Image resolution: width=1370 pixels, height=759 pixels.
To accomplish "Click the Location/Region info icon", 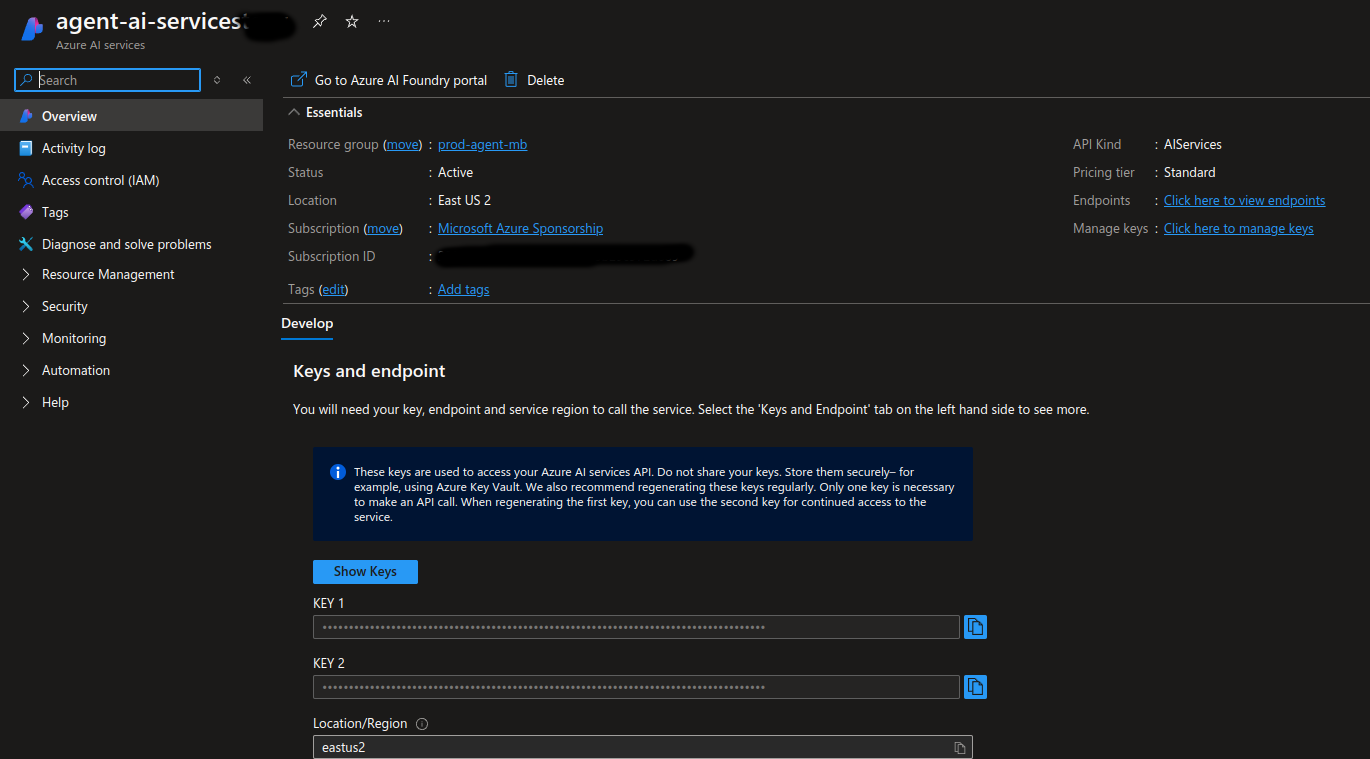I will click(x=422, y=724).
